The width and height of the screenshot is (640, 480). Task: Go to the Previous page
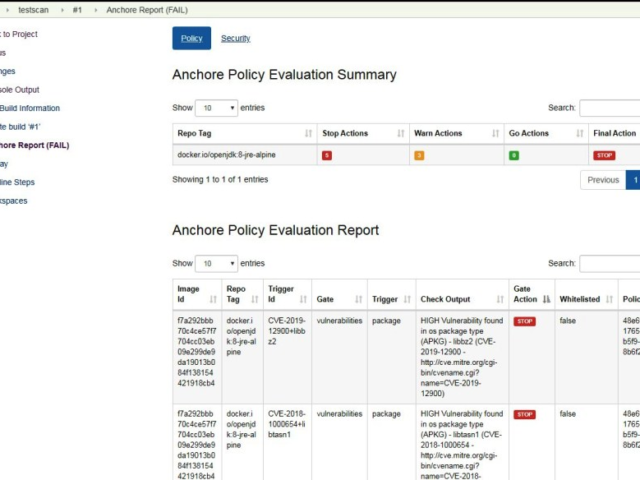pyautogui.click(x=603, y=180)
